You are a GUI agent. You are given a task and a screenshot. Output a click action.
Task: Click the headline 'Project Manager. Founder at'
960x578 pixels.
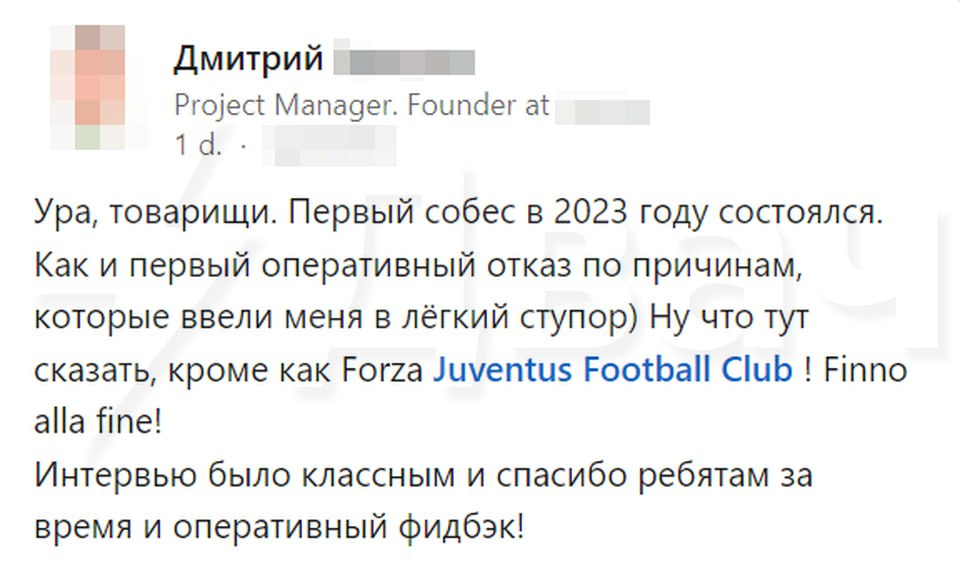point(362,105)
